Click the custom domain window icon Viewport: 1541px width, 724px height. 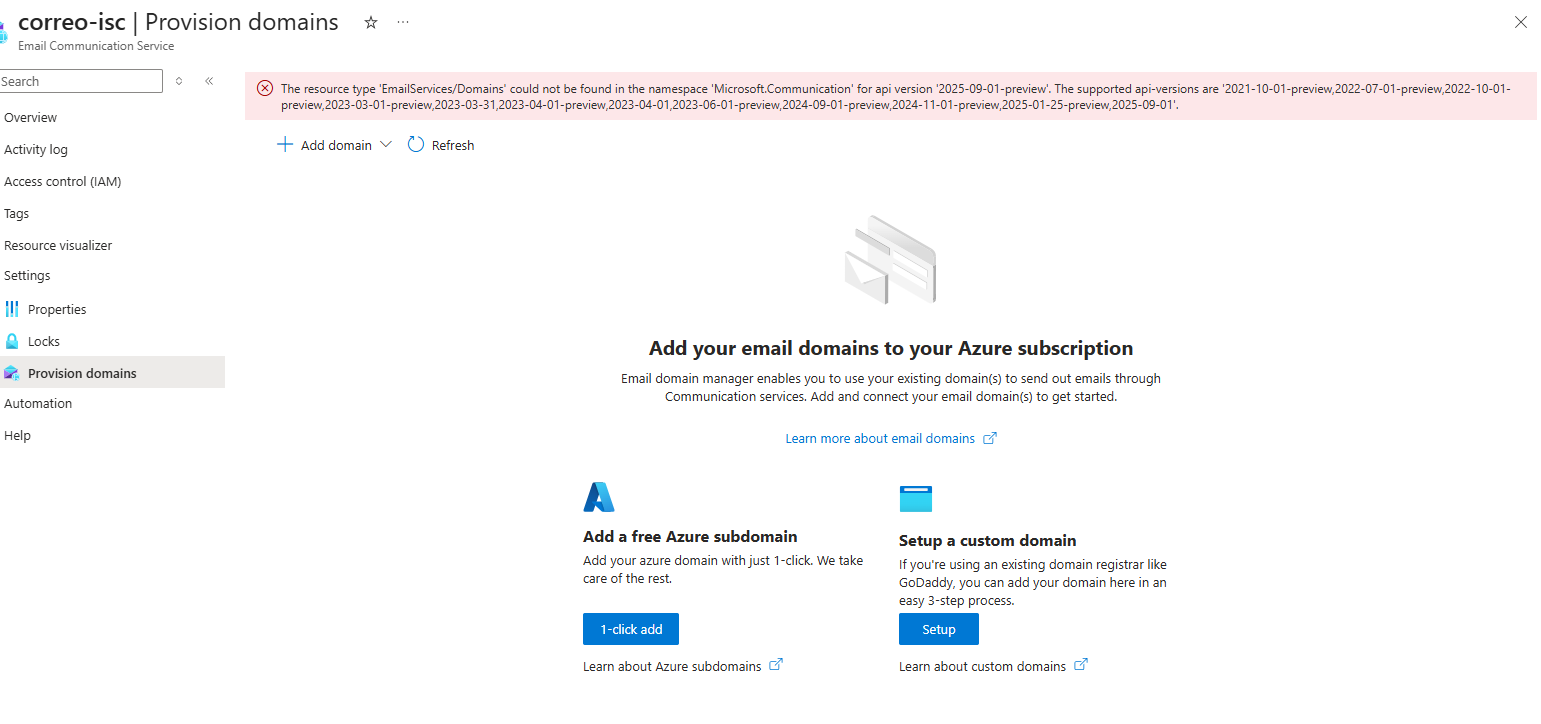915,499
